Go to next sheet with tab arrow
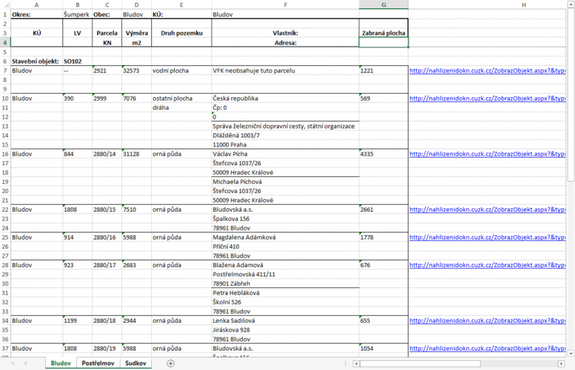575x370 pixels. point(26,363)
